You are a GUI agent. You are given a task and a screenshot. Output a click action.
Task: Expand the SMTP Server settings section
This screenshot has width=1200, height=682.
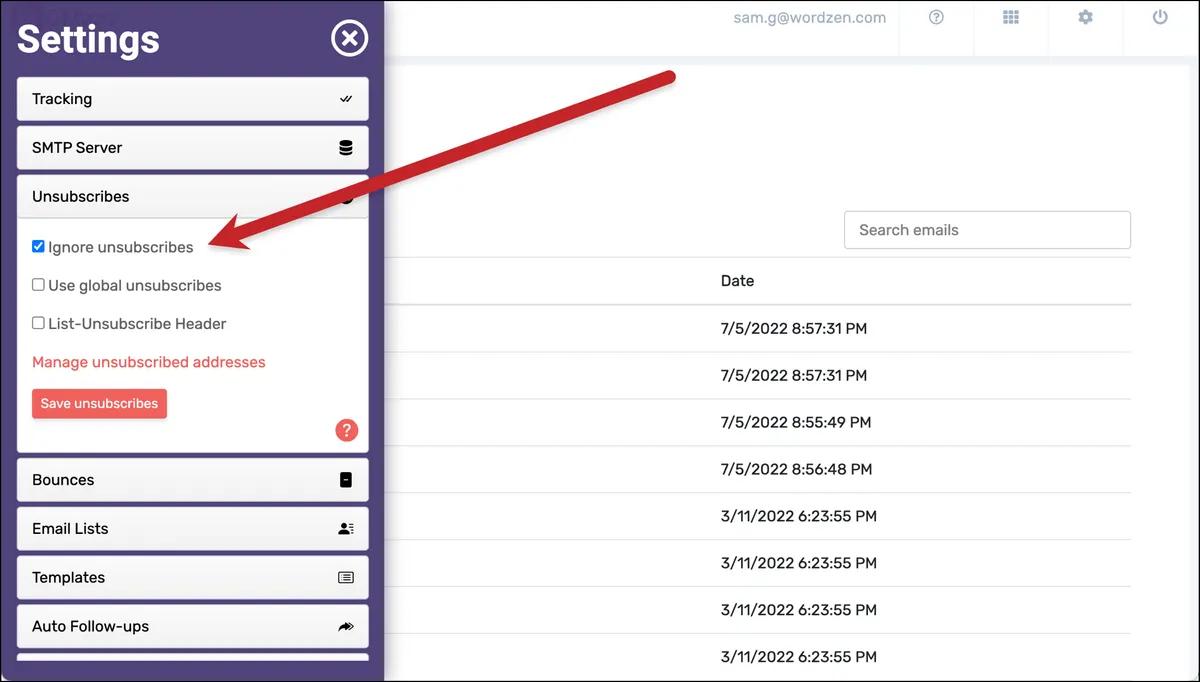coord(193,148)
